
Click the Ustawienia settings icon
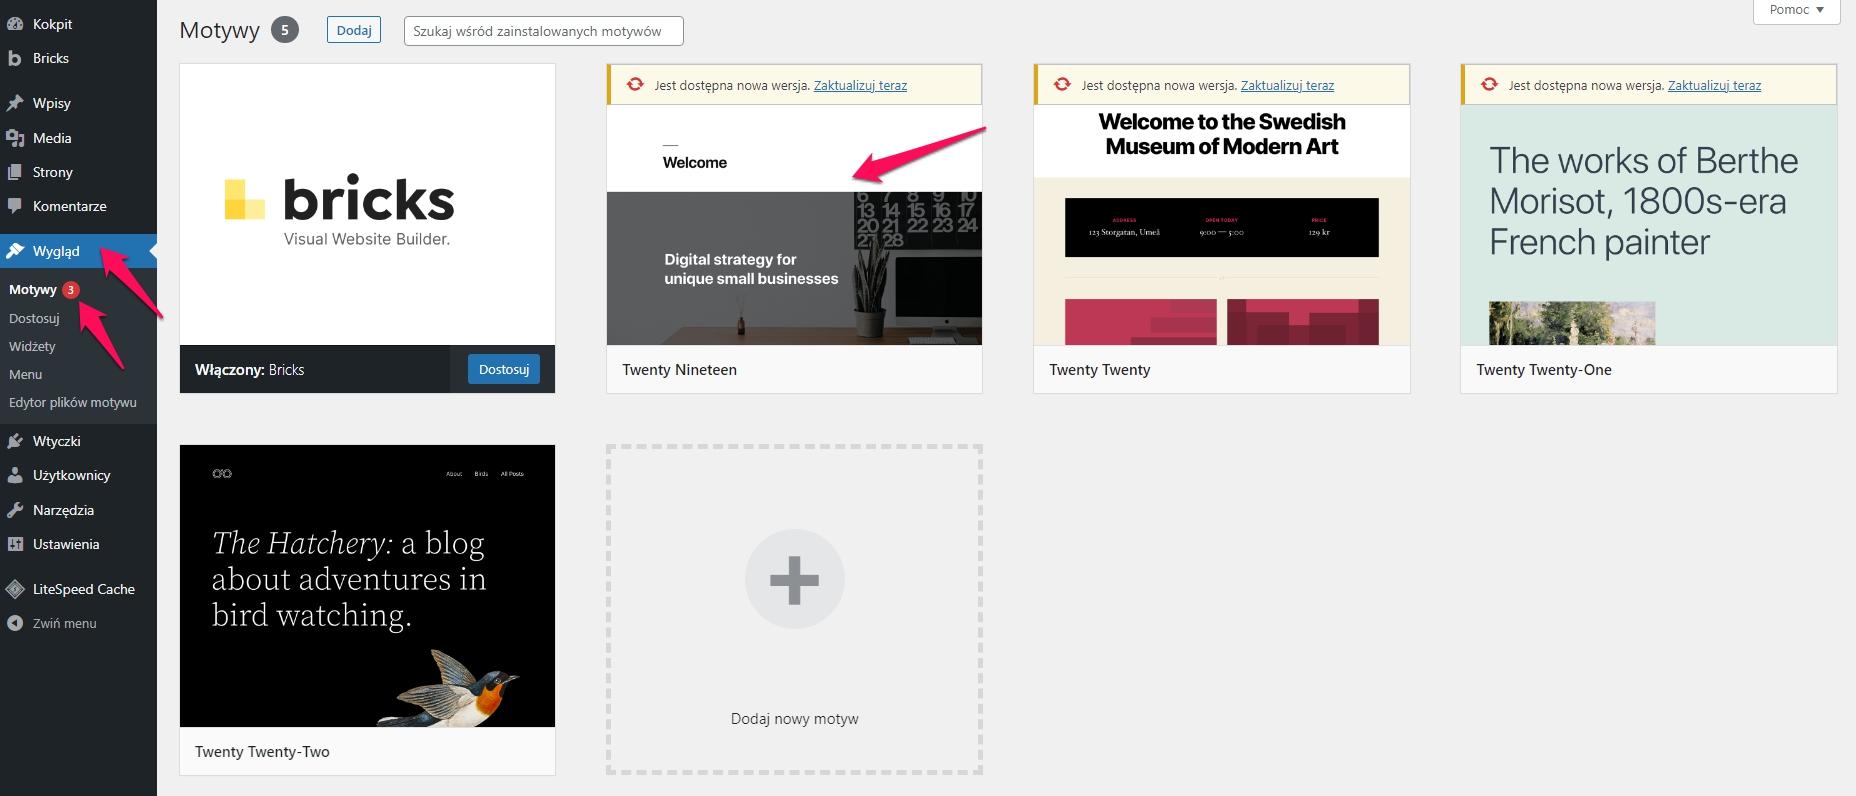click(x=15, y=544)
